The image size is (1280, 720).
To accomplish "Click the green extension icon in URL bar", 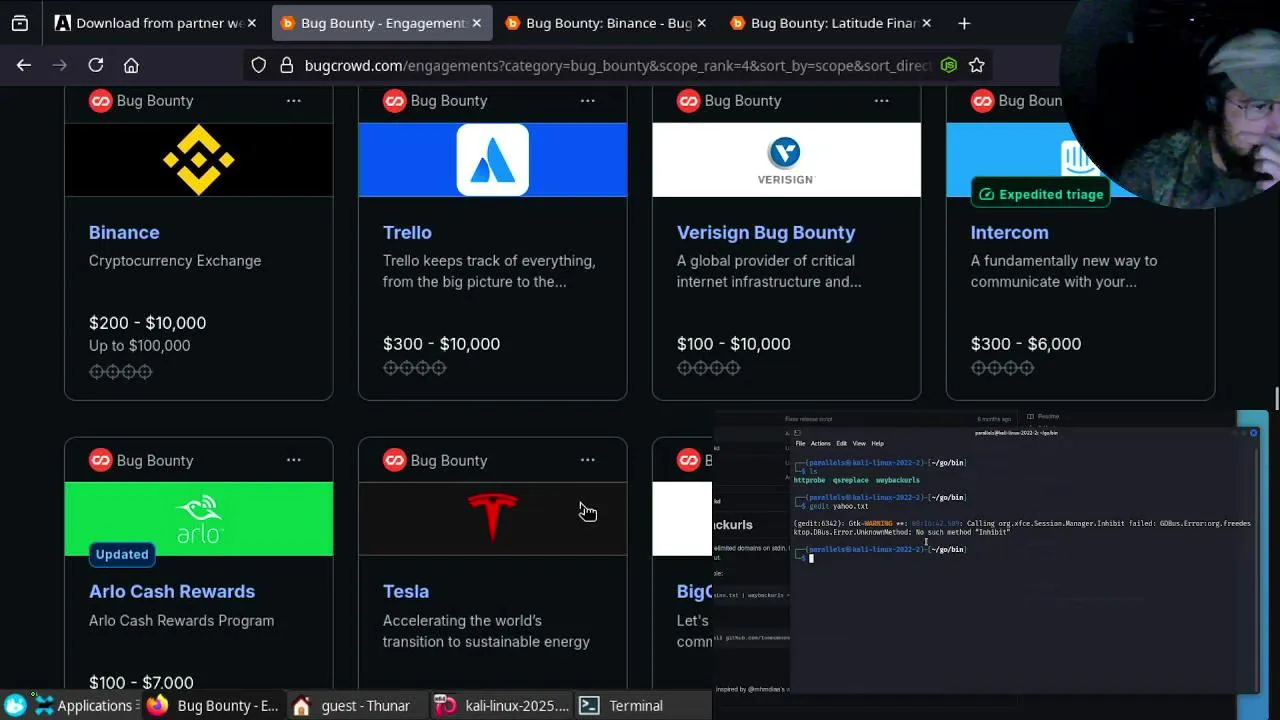I will [949, 65].
